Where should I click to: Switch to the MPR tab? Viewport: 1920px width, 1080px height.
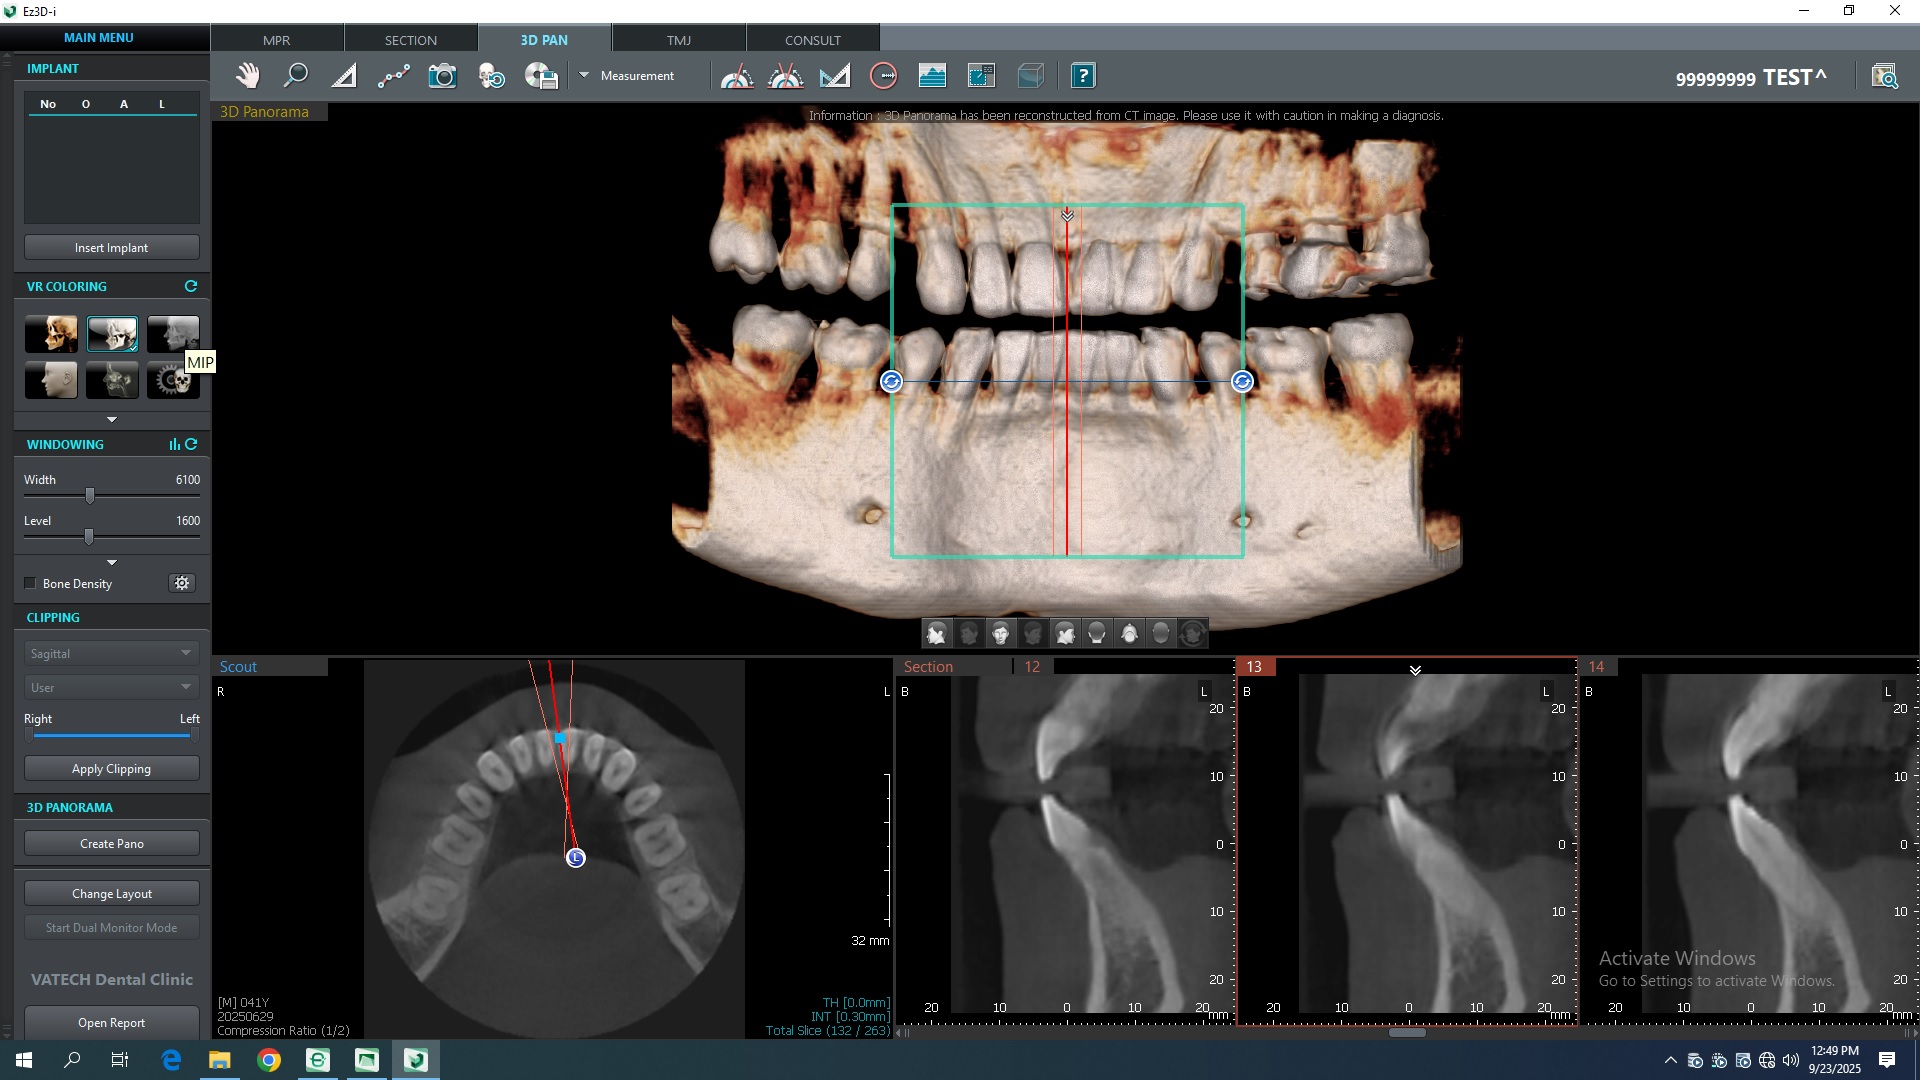tap(276, 40)
